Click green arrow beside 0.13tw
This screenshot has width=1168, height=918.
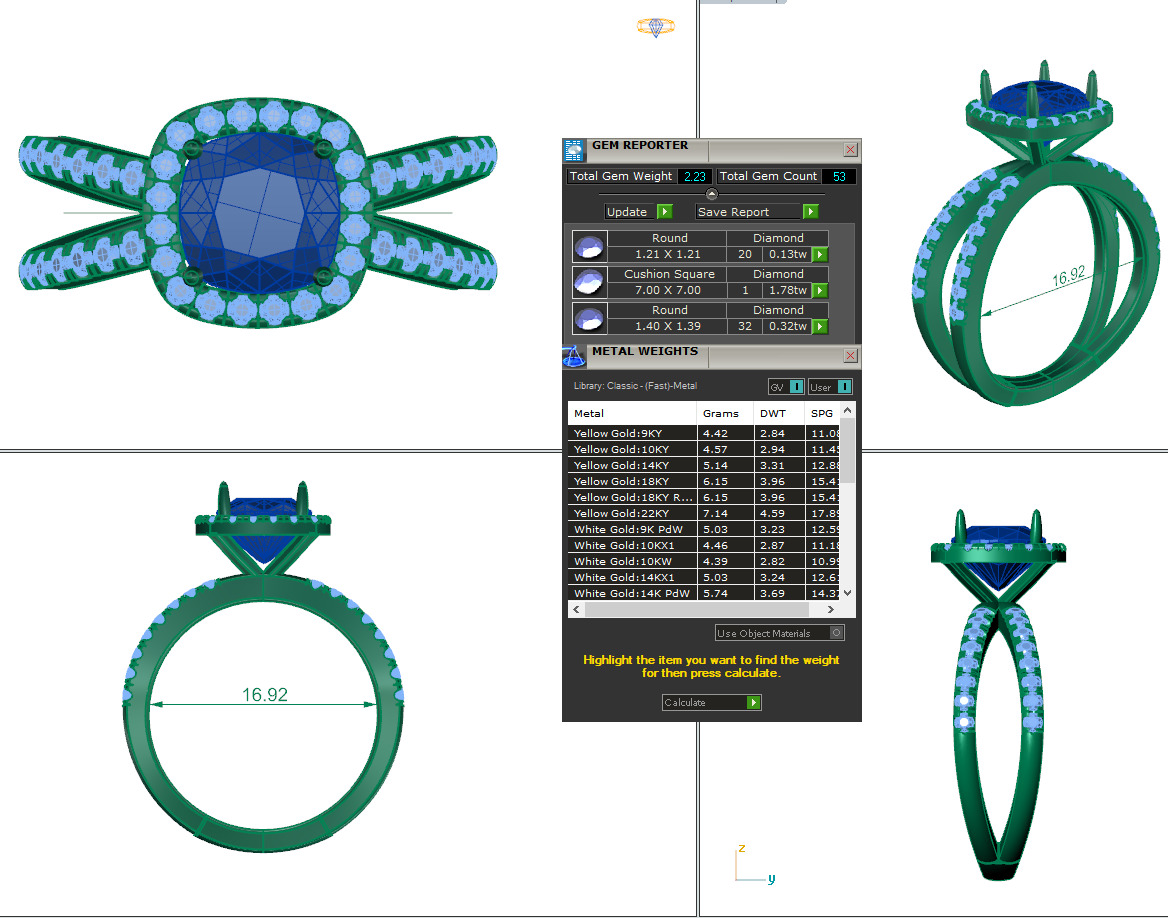[820, 254]
